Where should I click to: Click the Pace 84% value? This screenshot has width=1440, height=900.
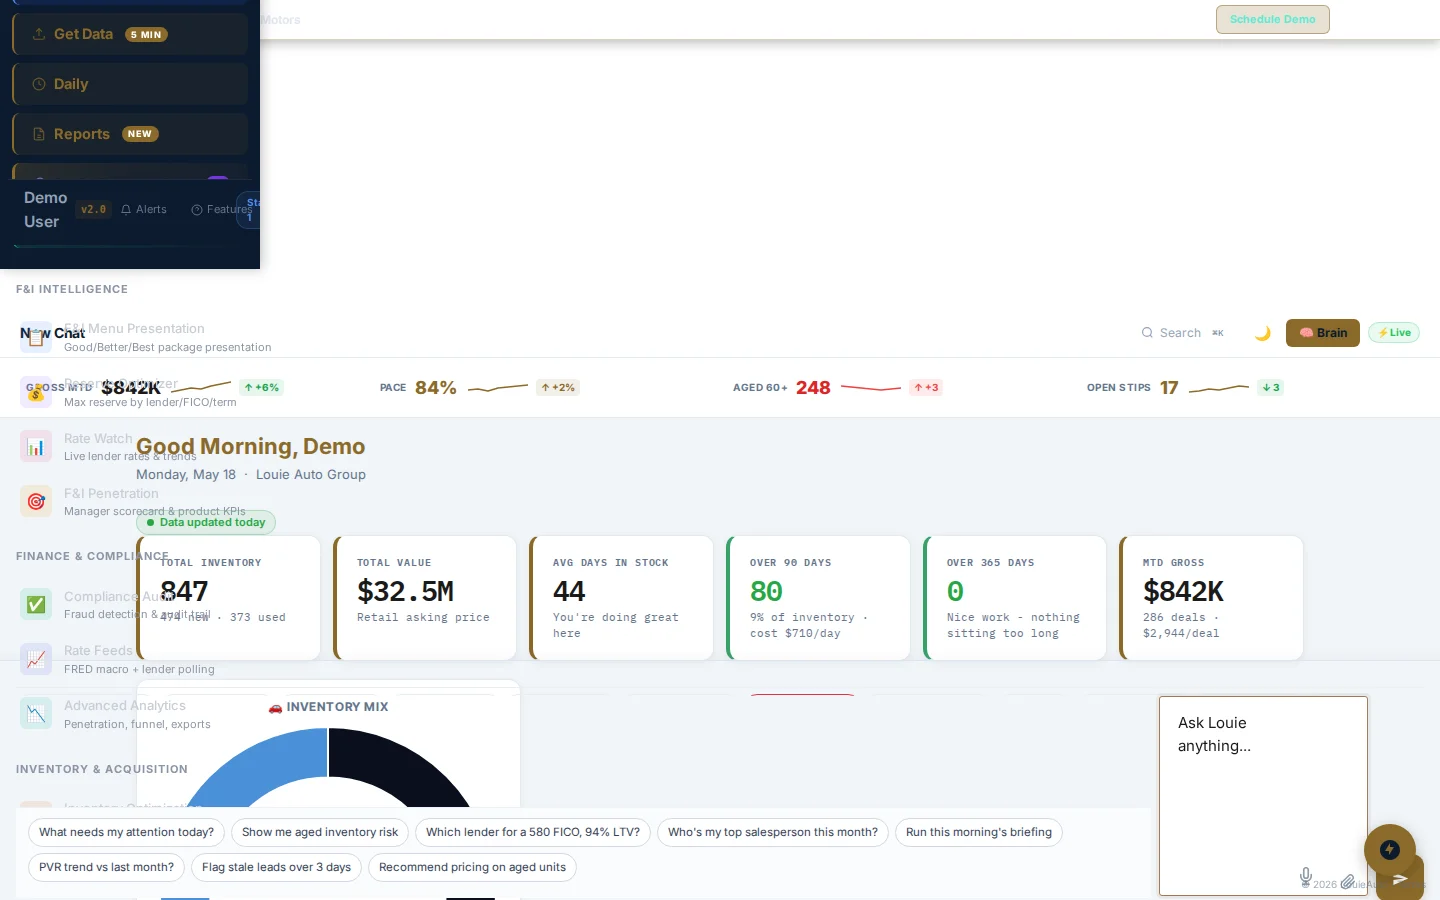coord(436,387)
